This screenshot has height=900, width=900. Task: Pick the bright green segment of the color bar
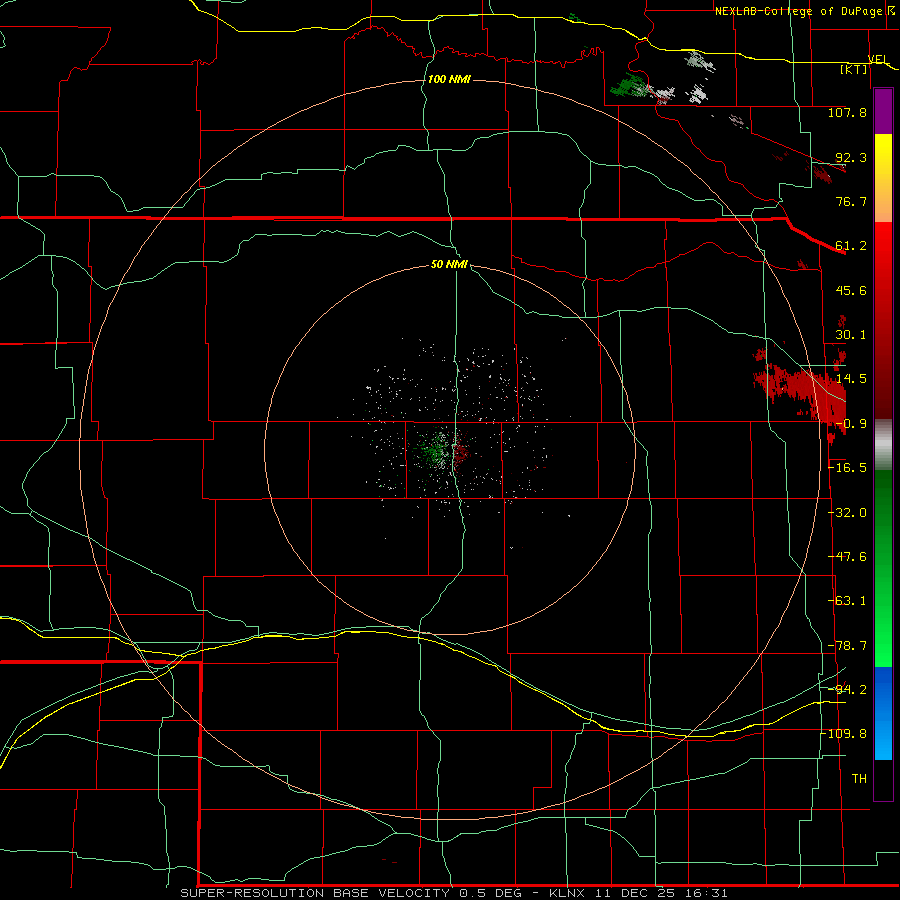tap(883, 568)
